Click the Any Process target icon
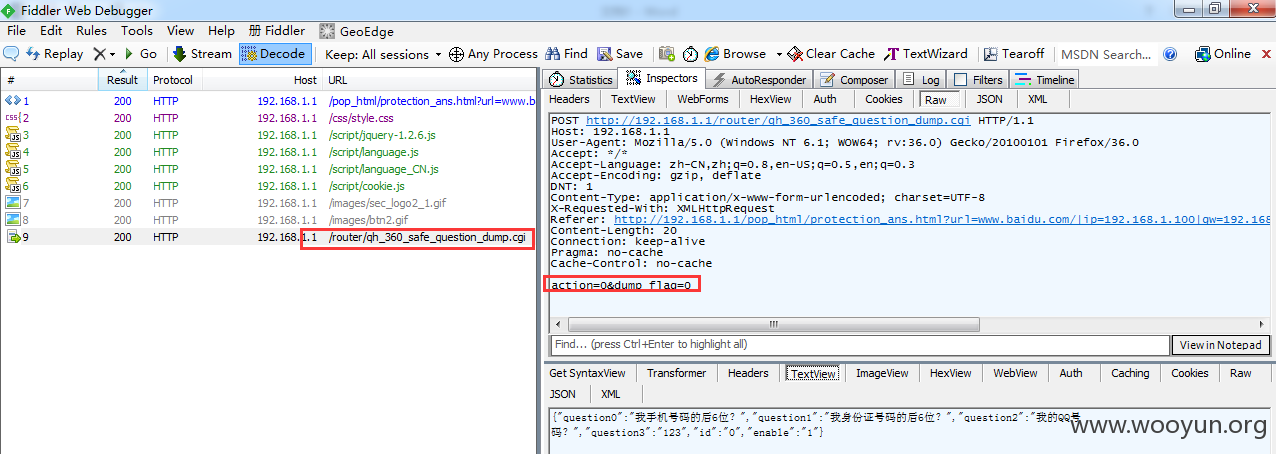1276x454 pixels. point(456,54)
